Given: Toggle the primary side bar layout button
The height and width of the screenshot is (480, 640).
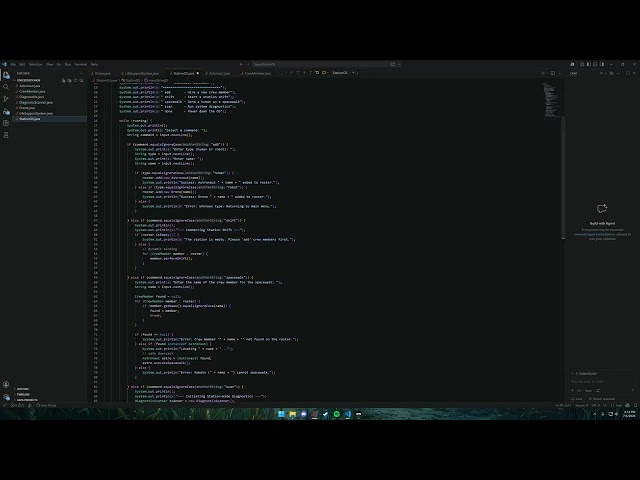Looking at the screenshot, I should [588, 64].
